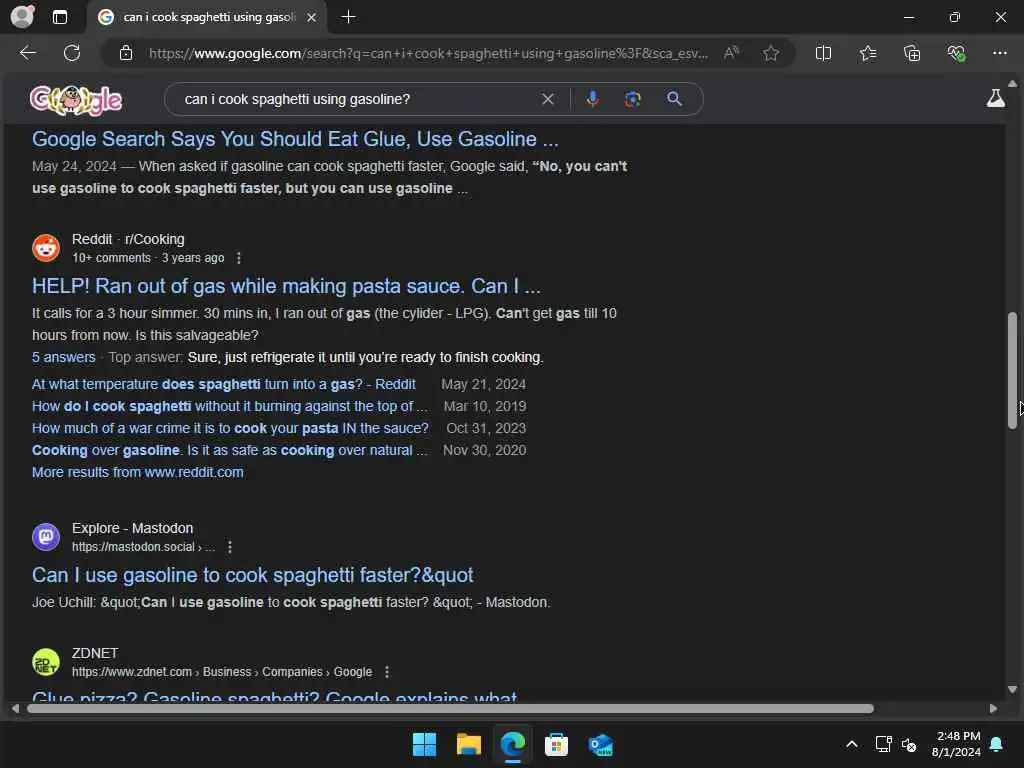Screen dimensions: 1024x768
Task: Open 'At what temperature does spaghetti turn' link
Action: click(223, 384)
